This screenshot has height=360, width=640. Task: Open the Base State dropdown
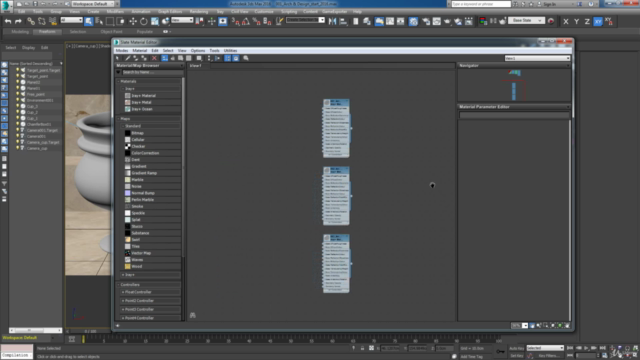click(526, 20)
